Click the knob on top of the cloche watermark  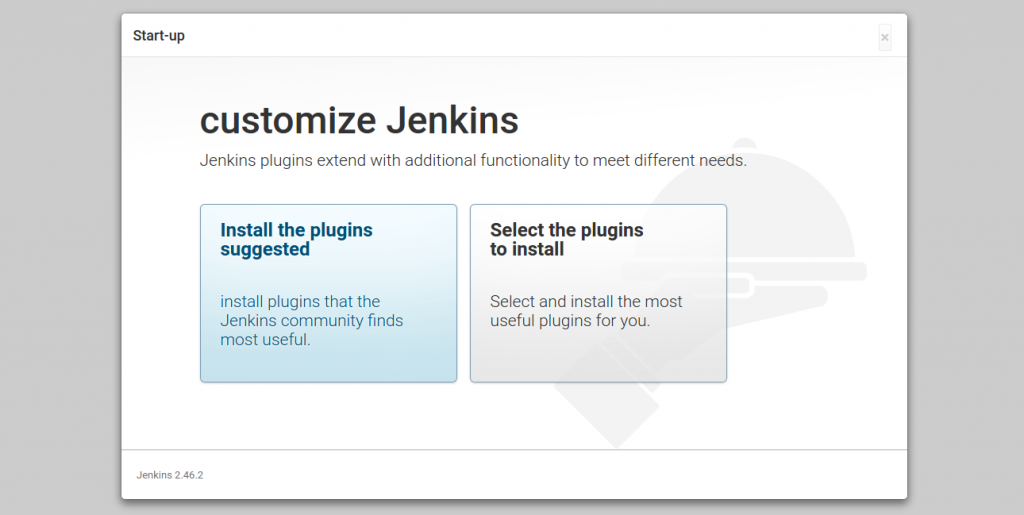click(744, 144)
